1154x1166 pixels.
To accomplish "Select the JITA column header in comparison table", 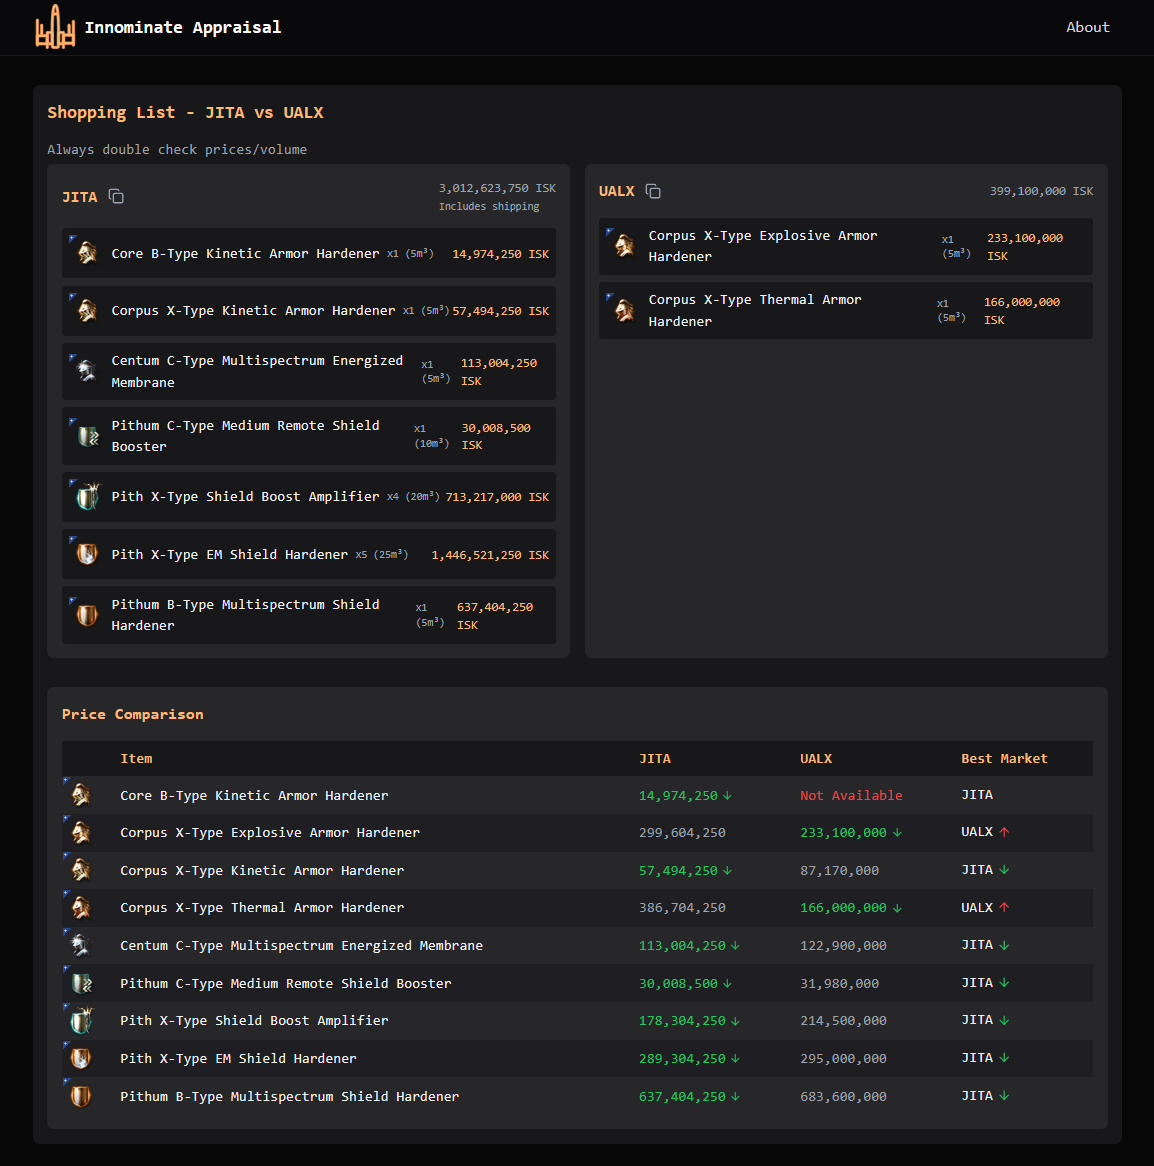I will pyautogui.click(x=655, y=758).
